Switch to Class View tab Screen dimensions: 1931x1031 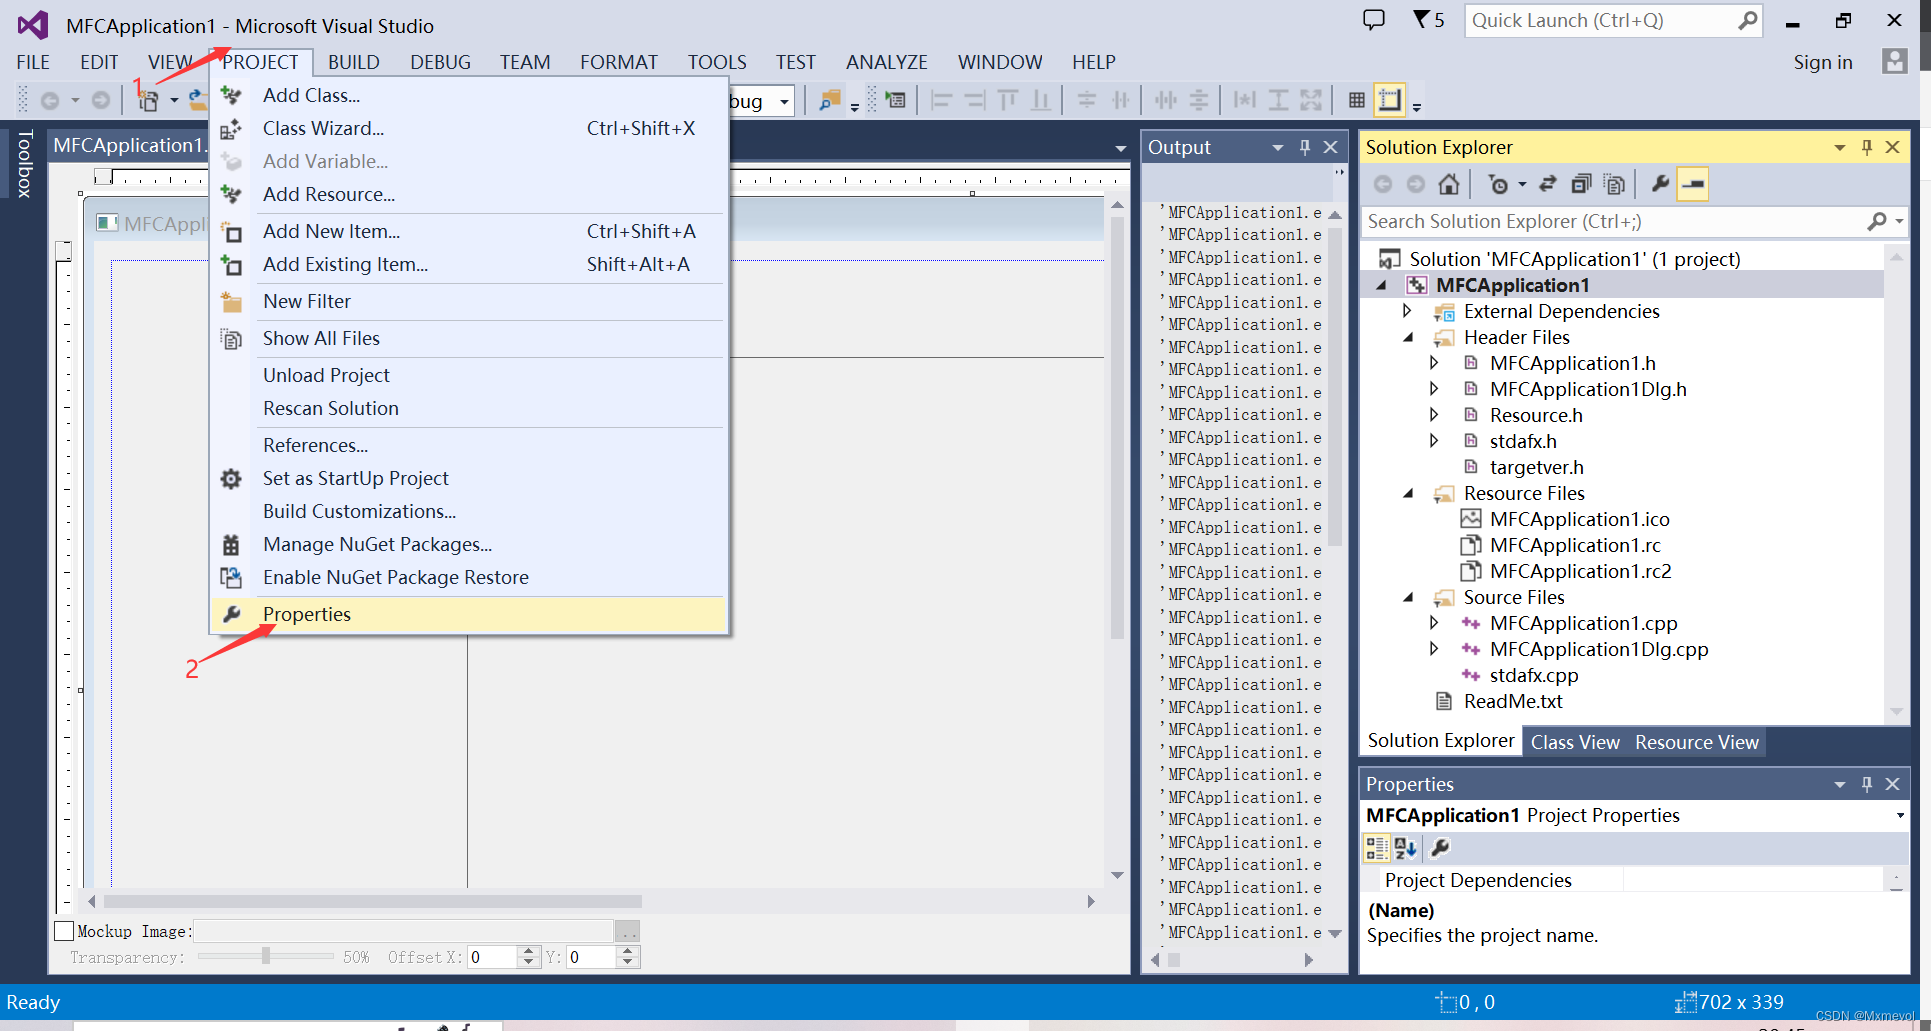click(1575, 742)
